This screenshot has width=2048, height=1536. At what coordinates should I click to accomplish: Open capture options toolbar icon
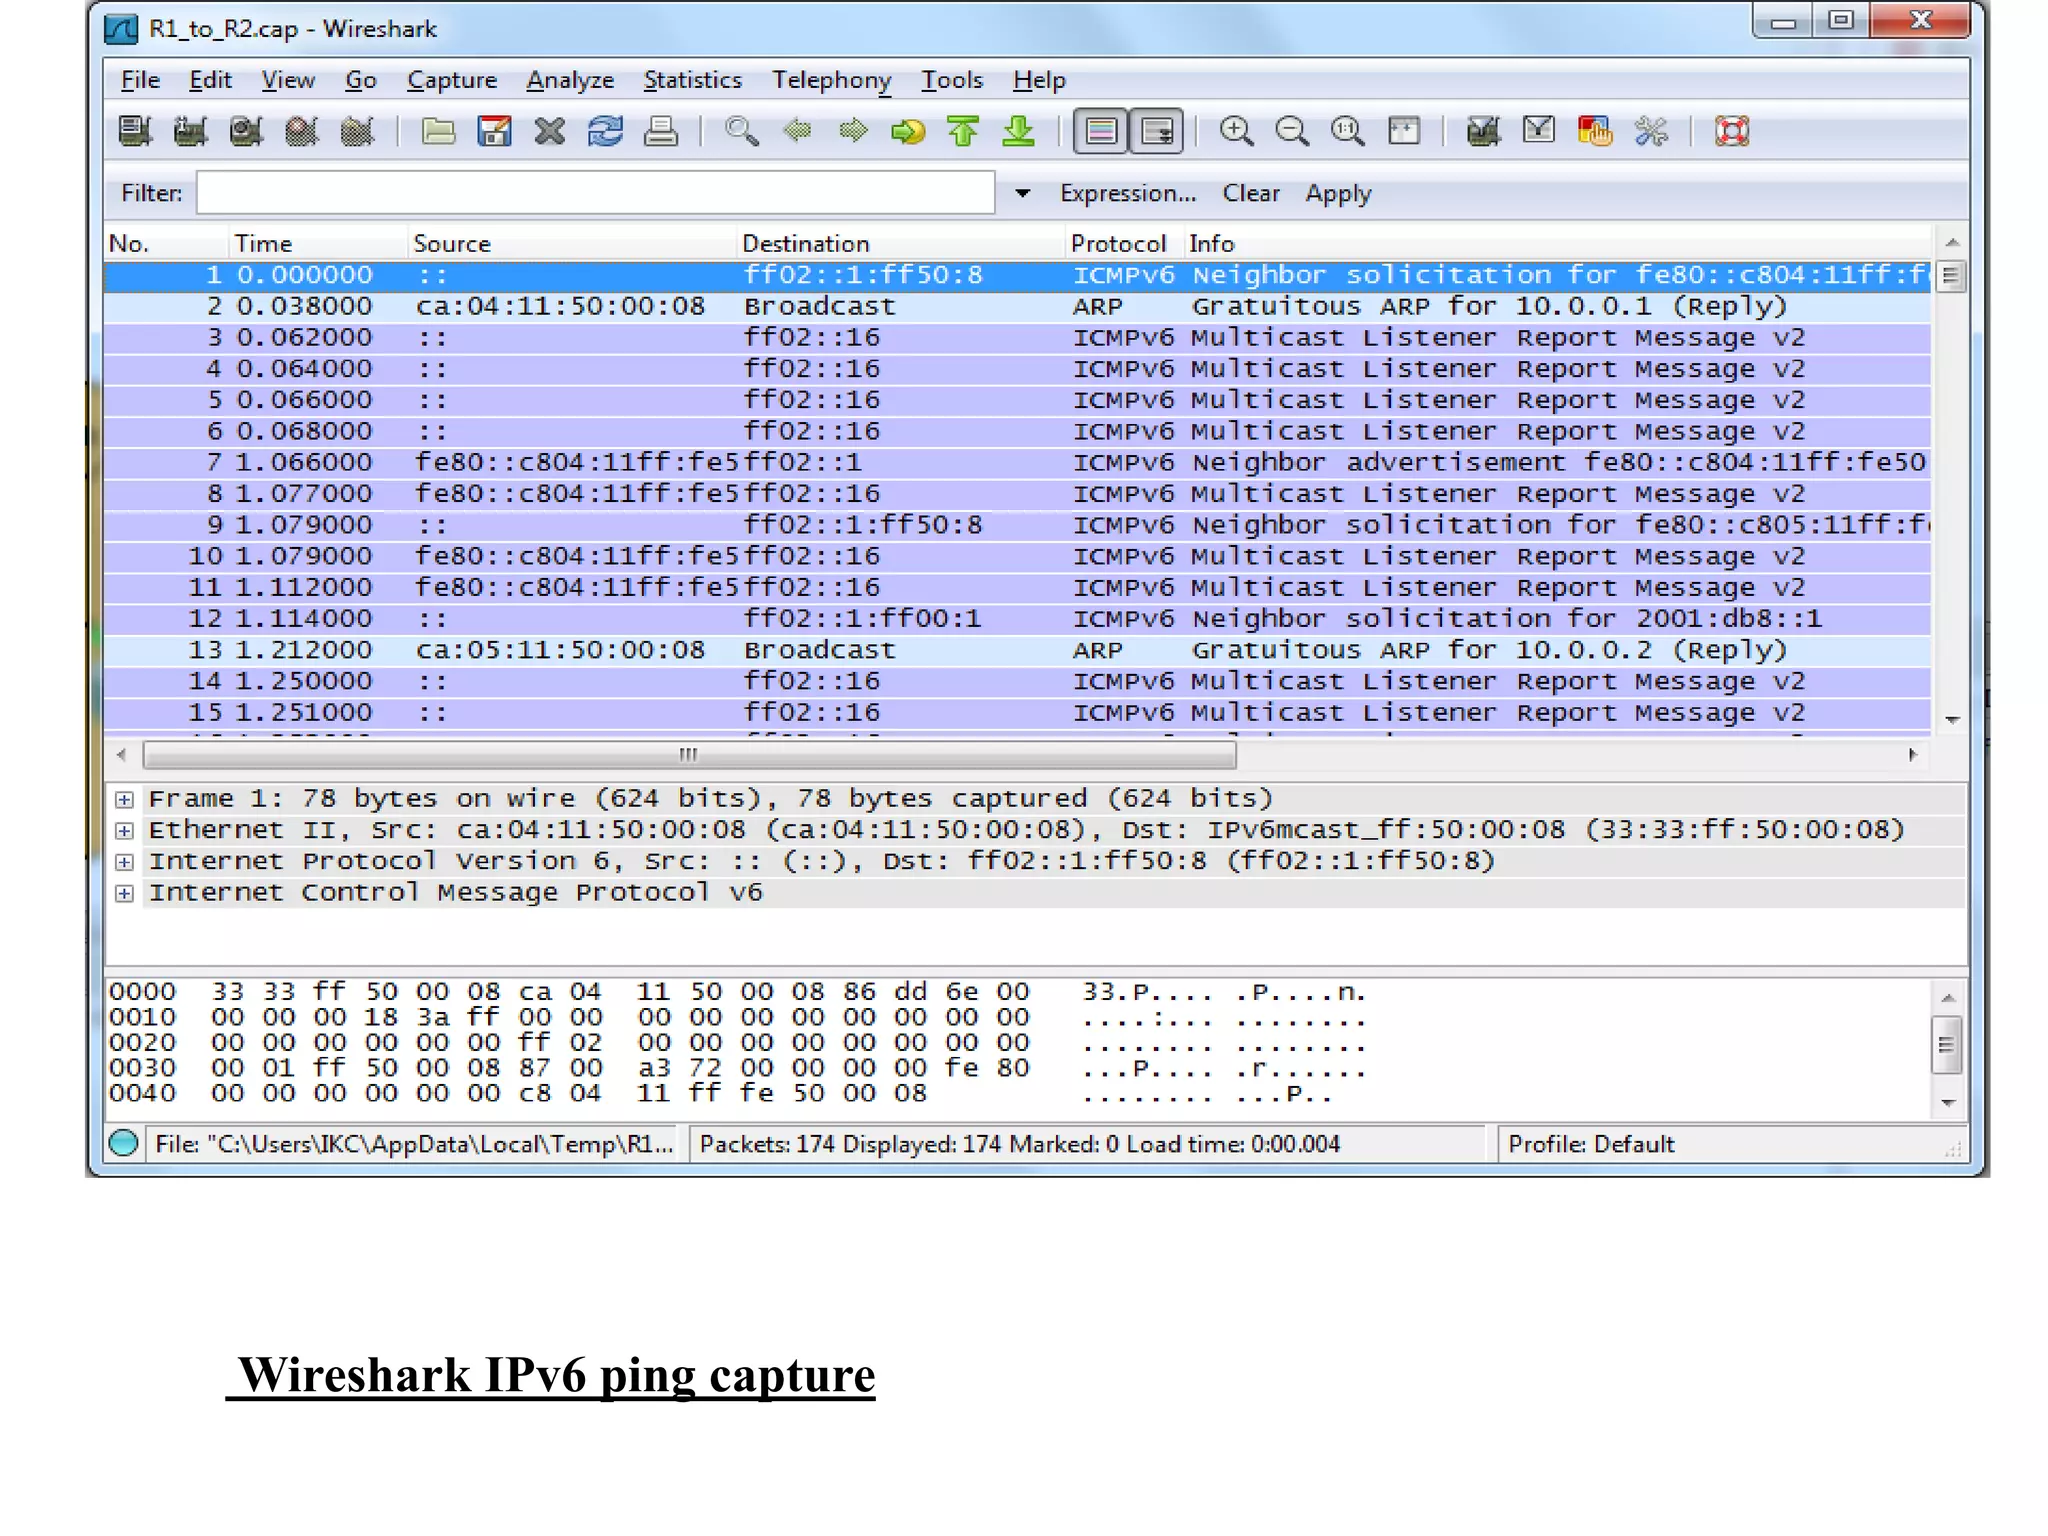190,131
